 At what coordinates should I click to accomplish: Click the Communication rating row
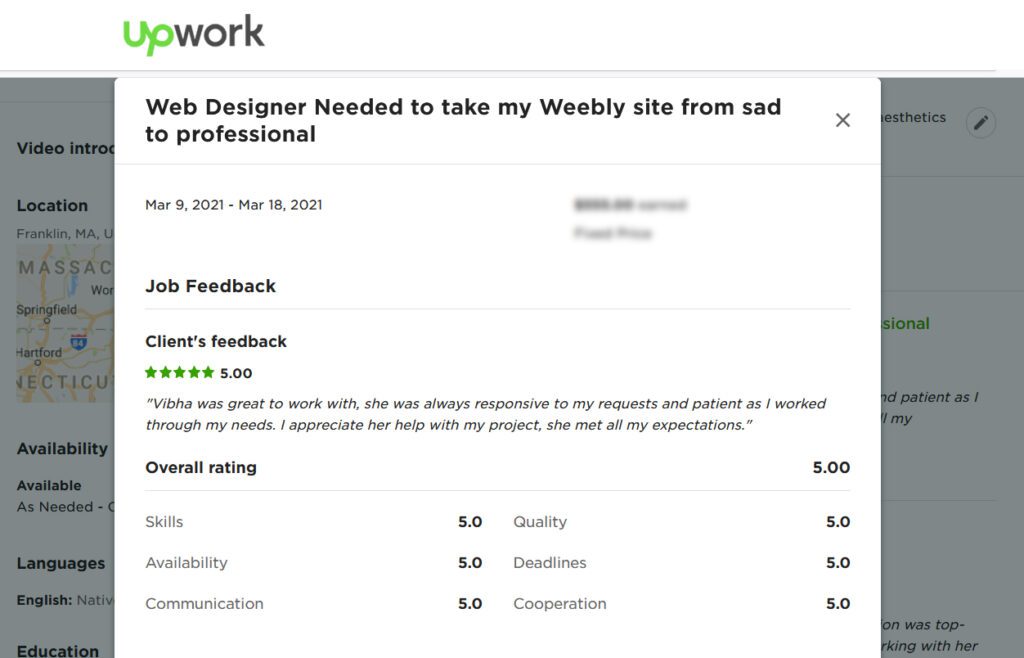313,604
